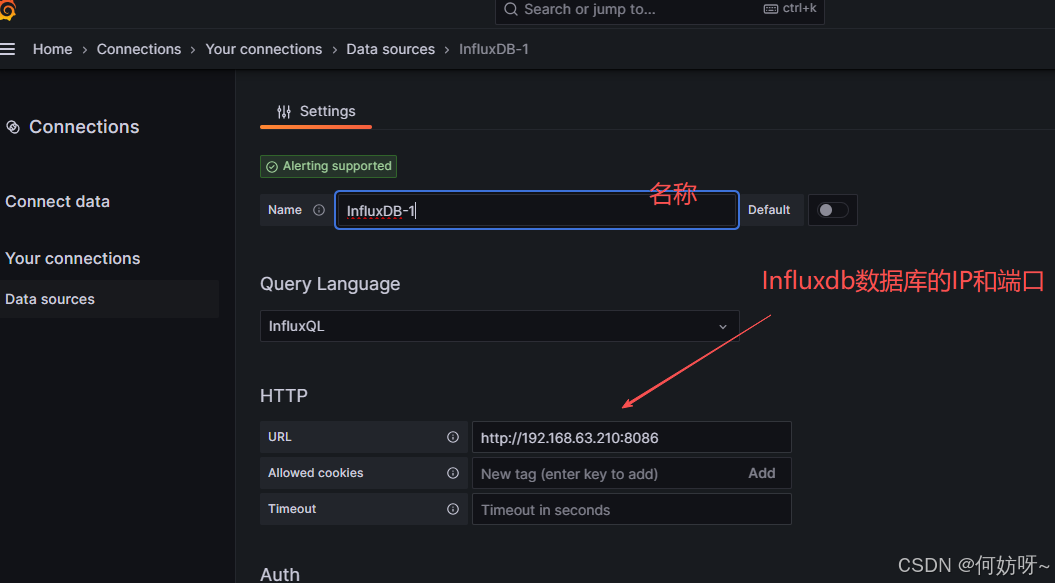
Task: Click the Query Language heading
Action: coord(330,284)
